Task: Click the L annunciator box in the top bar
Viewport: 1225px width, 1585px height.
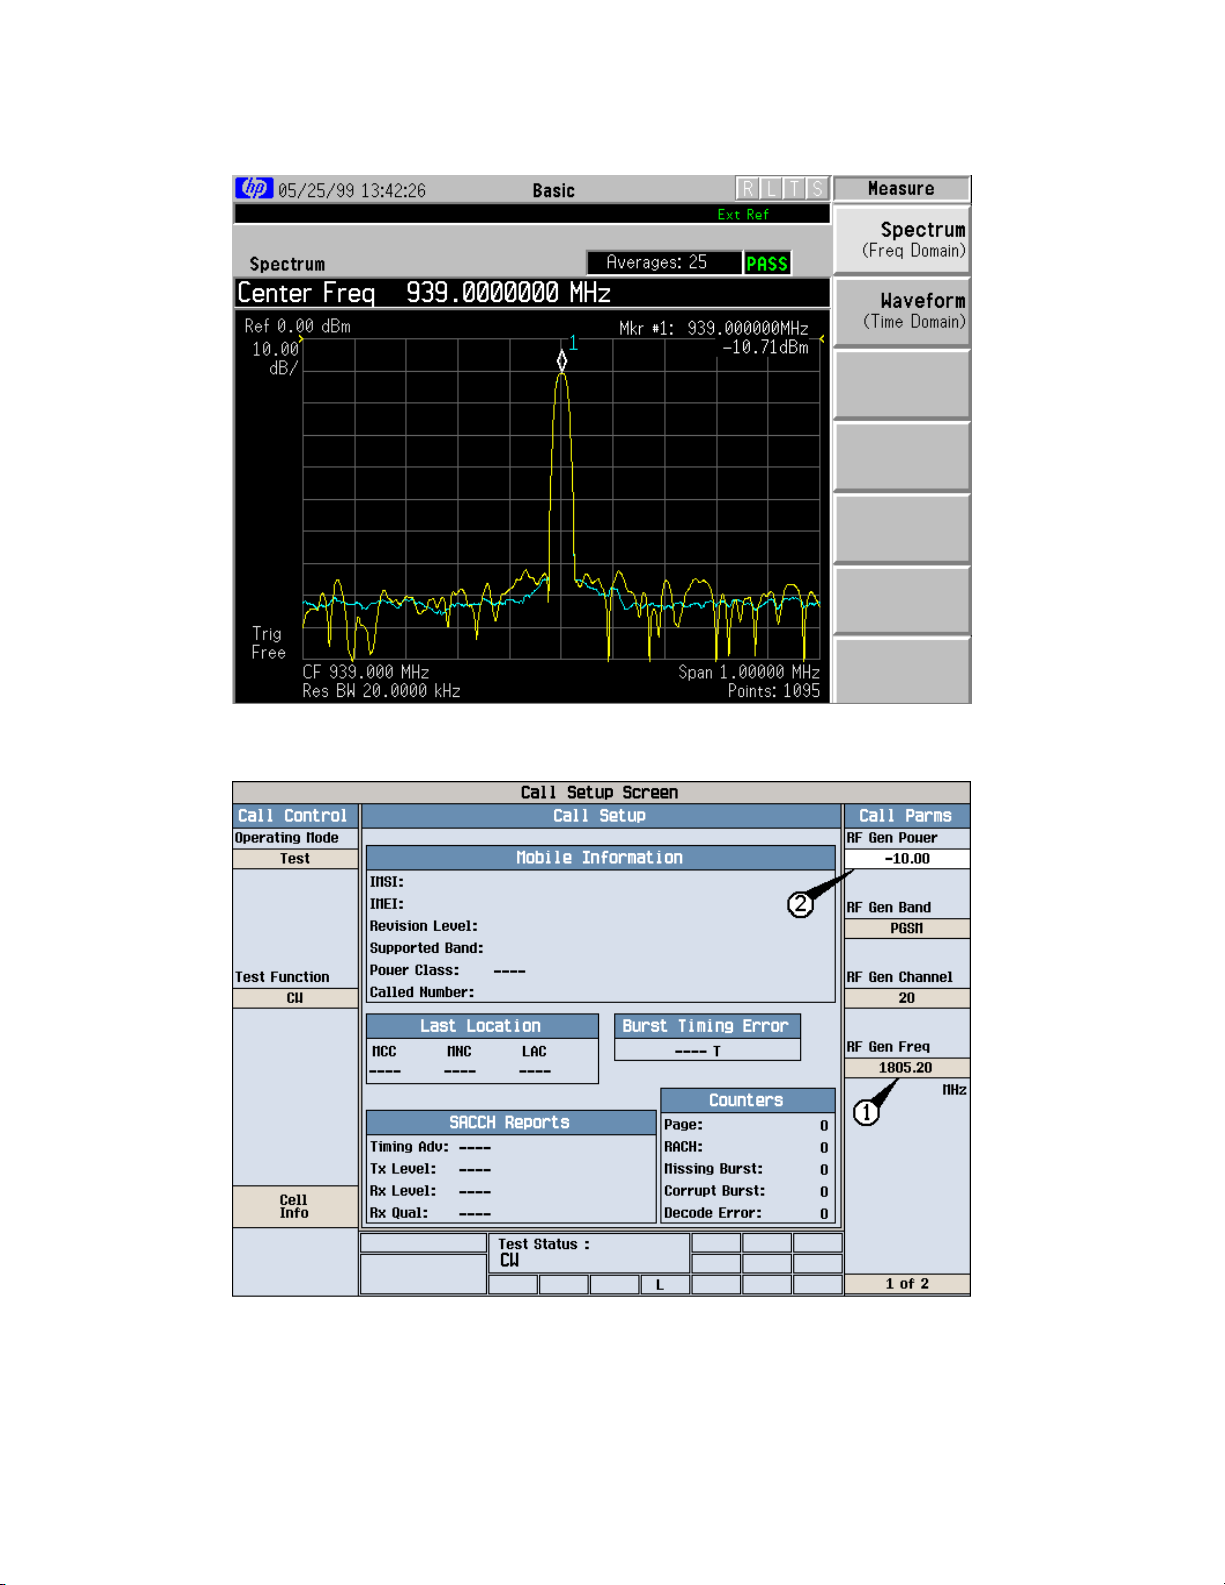Action: pos(771,188)
